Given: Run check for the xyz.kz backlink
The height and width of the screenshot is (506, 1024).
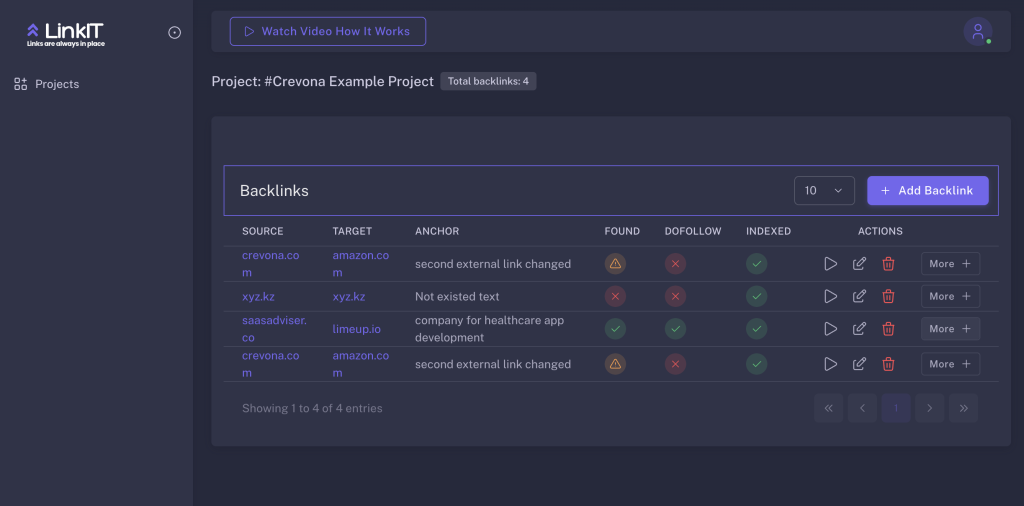Looking at the screenshot, I should click(831, 296).
